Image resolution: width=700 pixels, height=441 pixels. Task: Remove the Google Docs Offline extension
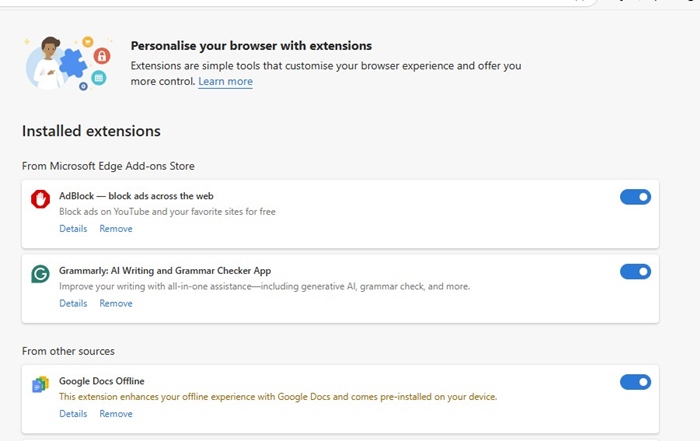(116, 414)
